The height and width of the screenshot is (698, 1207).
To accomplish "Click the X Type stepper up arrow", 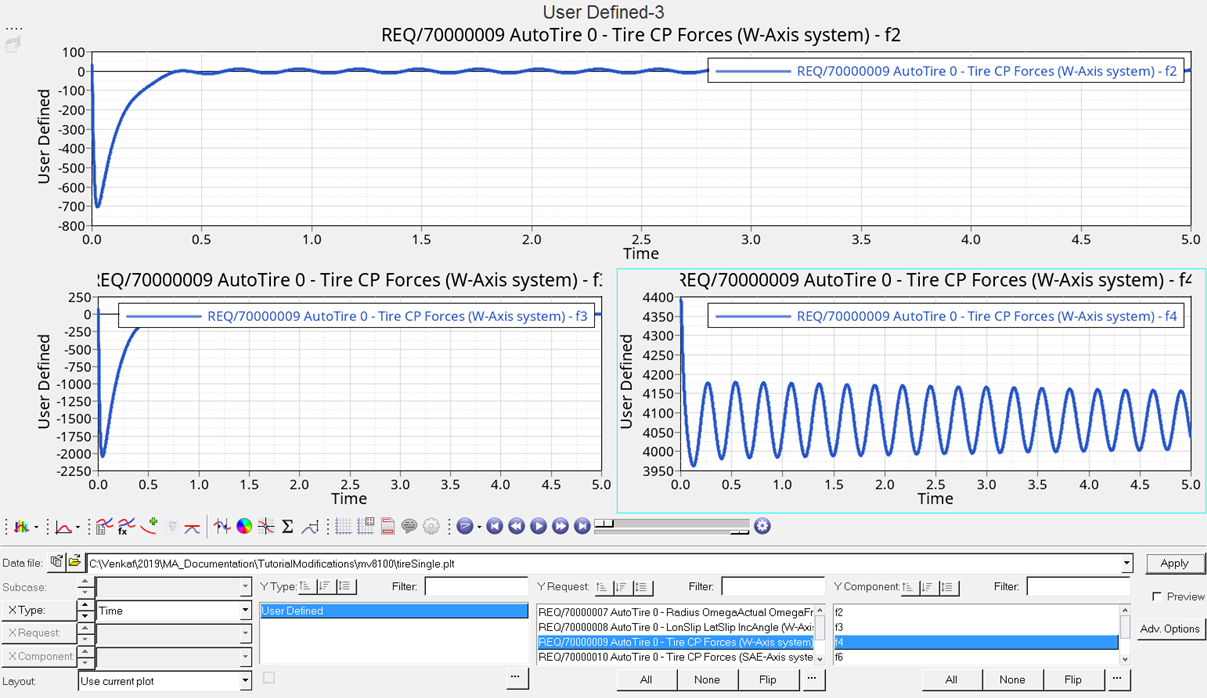I will [x=85, y=605].
